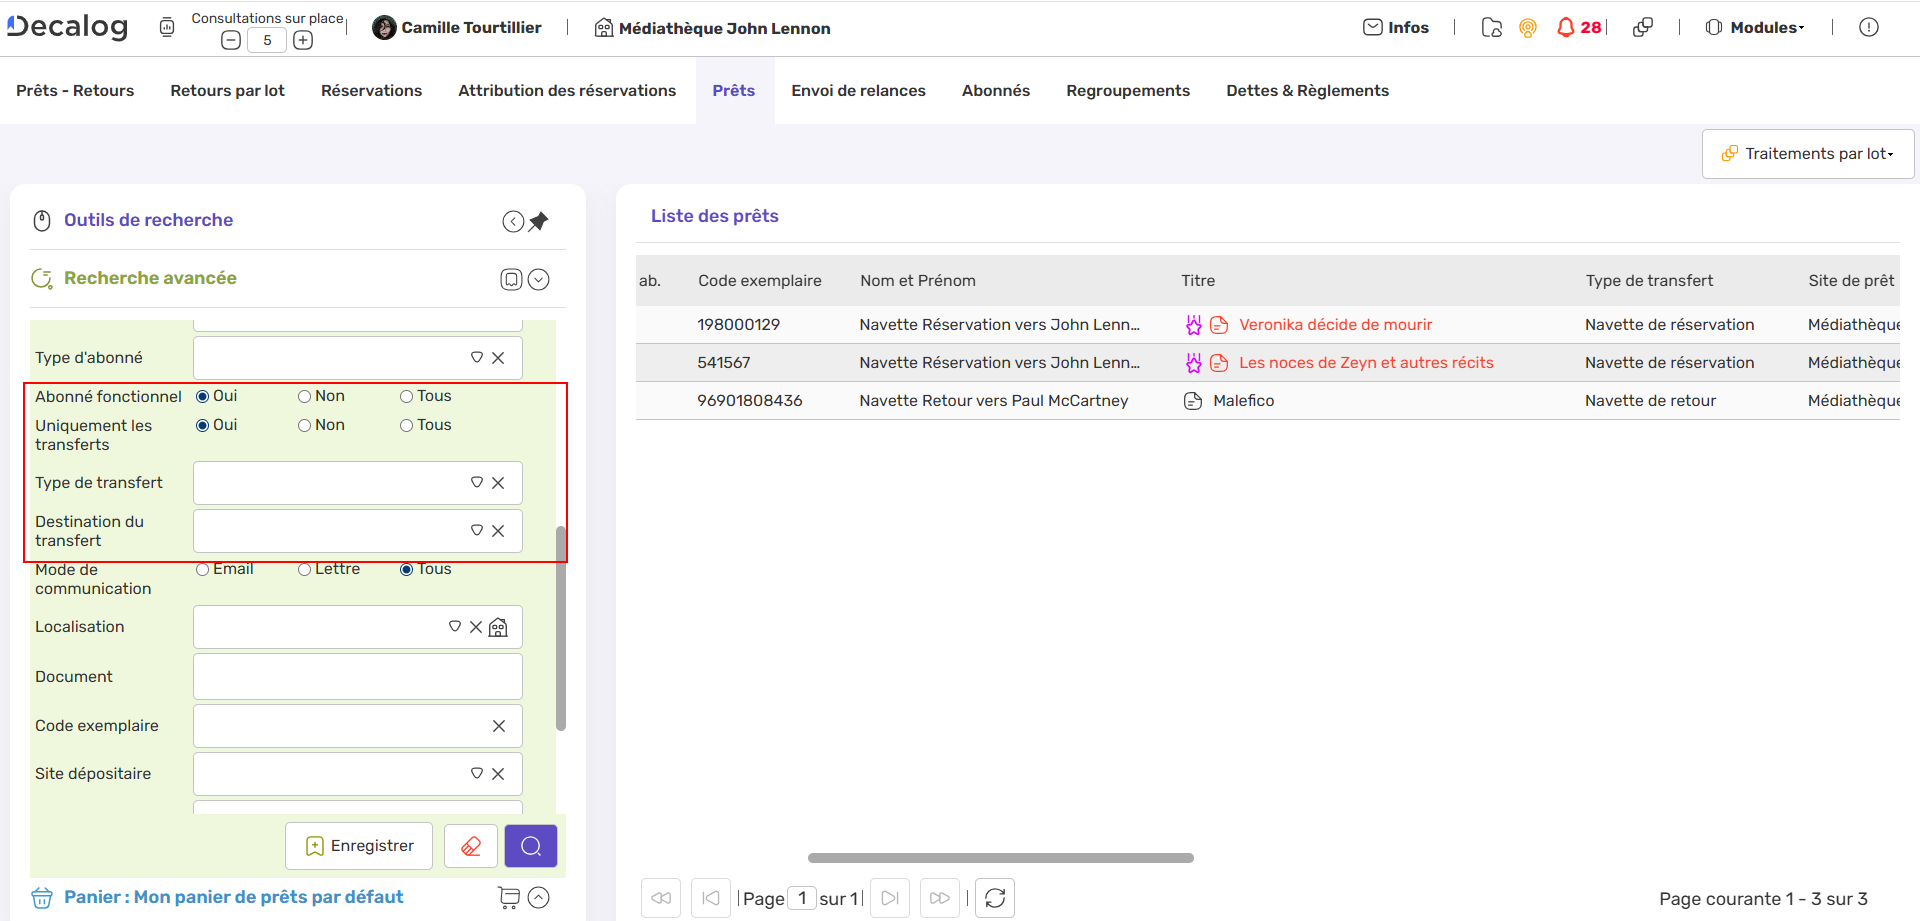Expand the Traitements par lot menu
The width and height of the screenshot is (1920, 921).
point(1808,154)
